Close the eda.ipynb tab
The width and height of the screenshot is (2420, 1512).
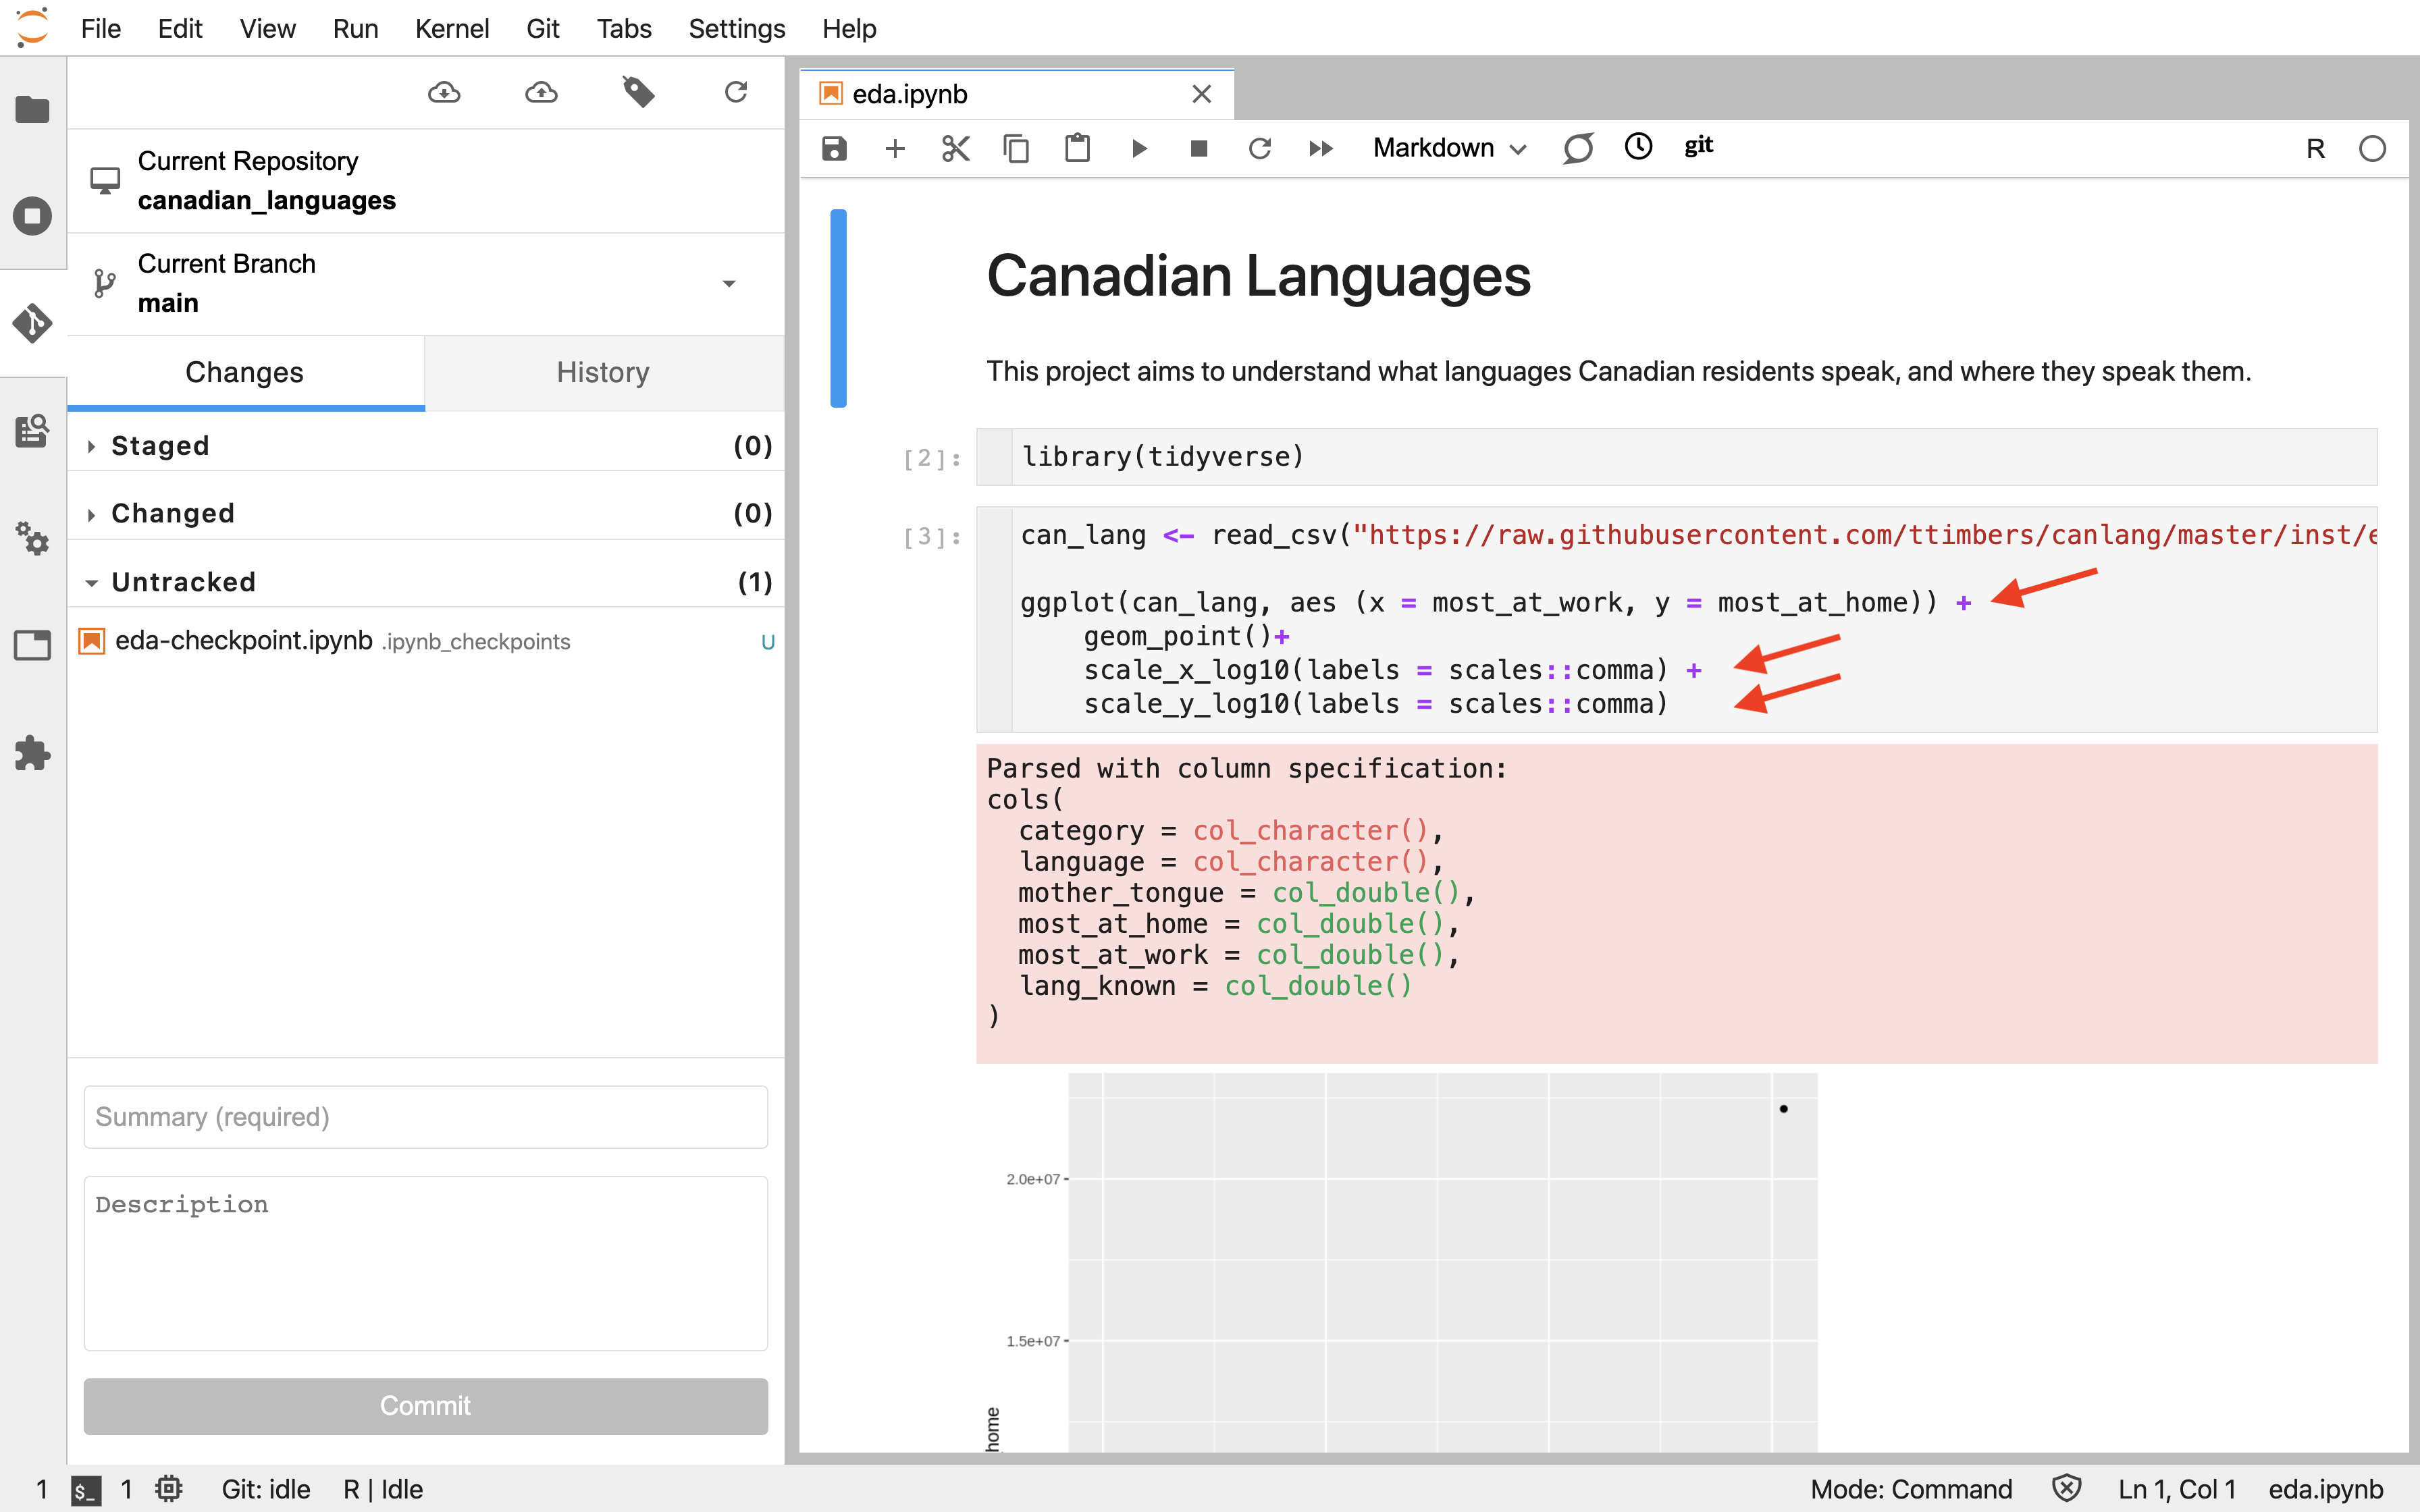1202,94
